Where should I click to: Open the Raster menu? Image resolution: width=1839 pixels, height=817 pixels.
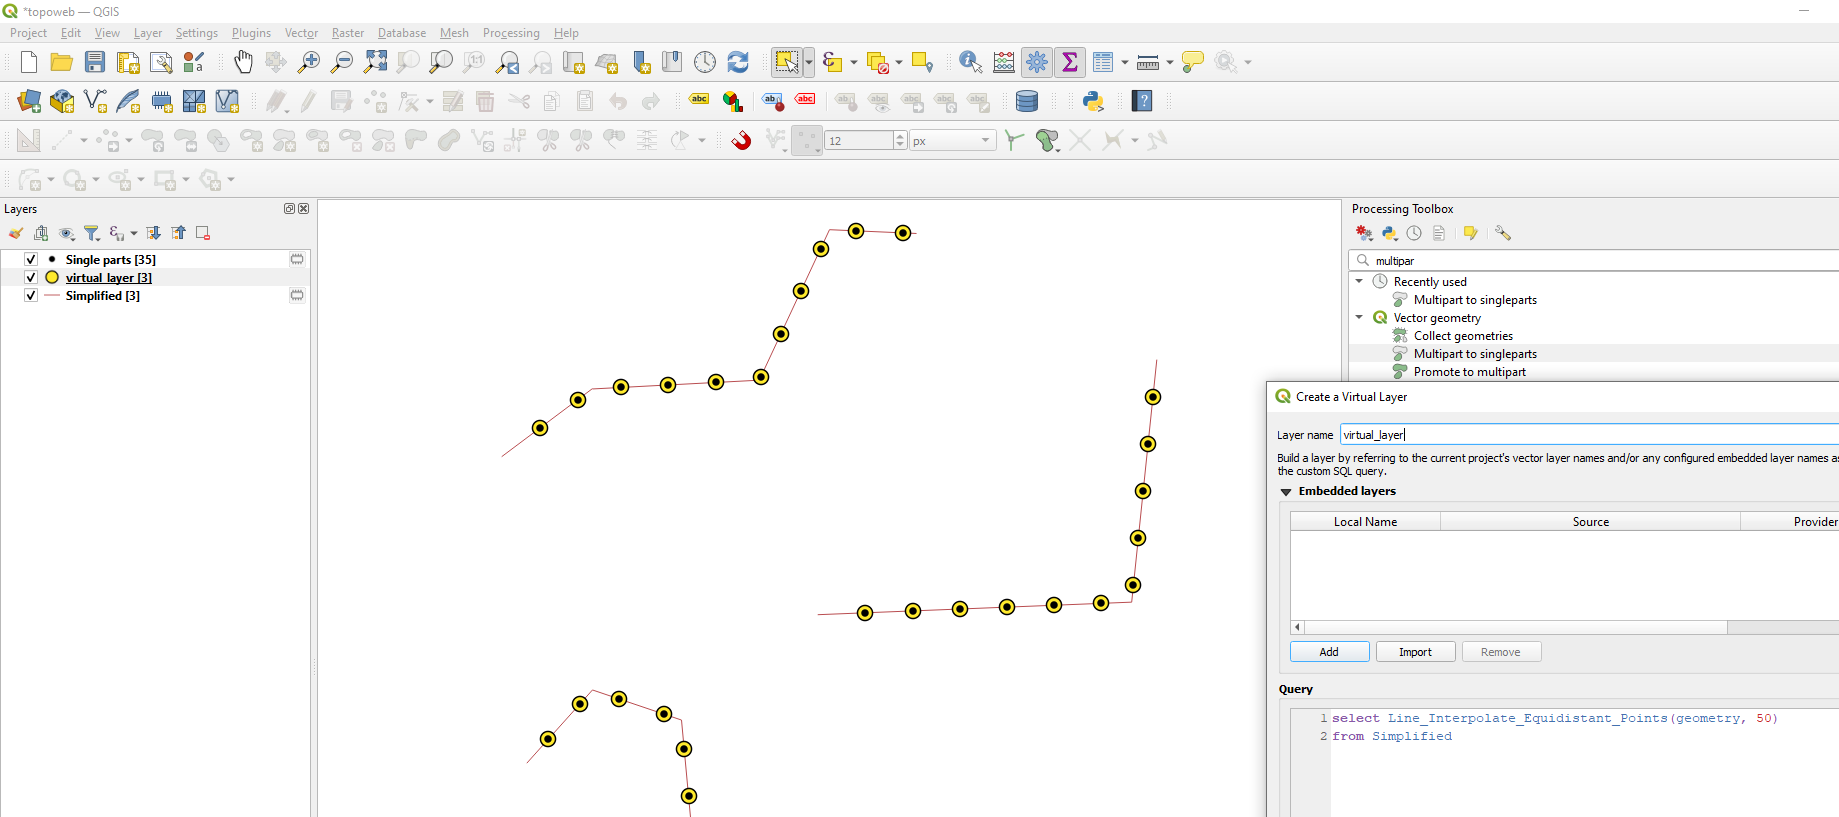pyautogui.click(x=348, y=33)
